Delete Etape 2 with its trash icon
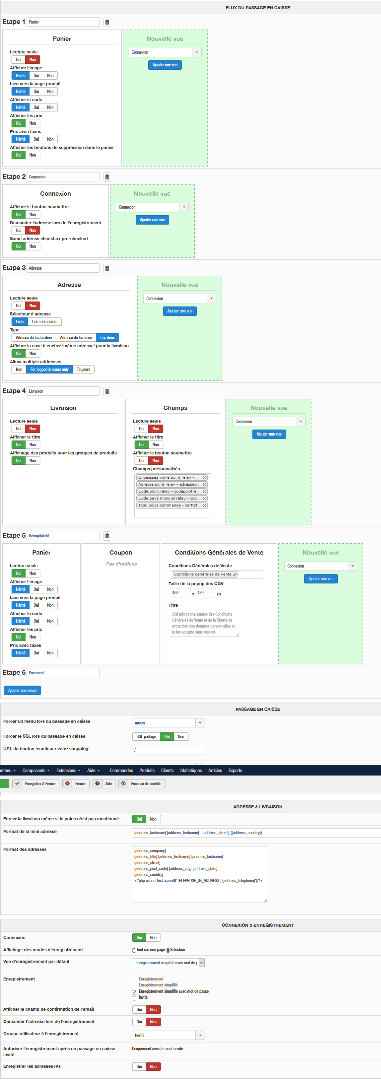381x1080 pixels. coord(106,177)
